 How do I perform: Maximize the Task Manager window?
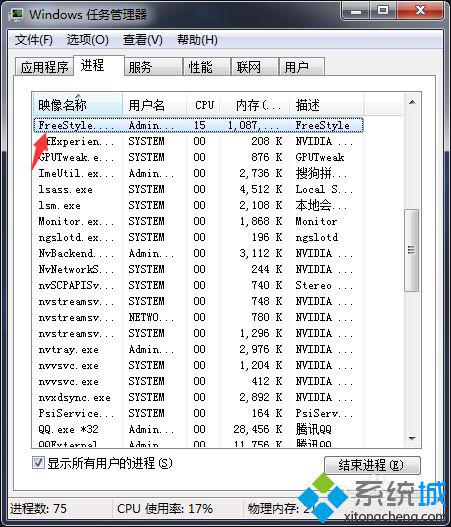pos(383,11)
